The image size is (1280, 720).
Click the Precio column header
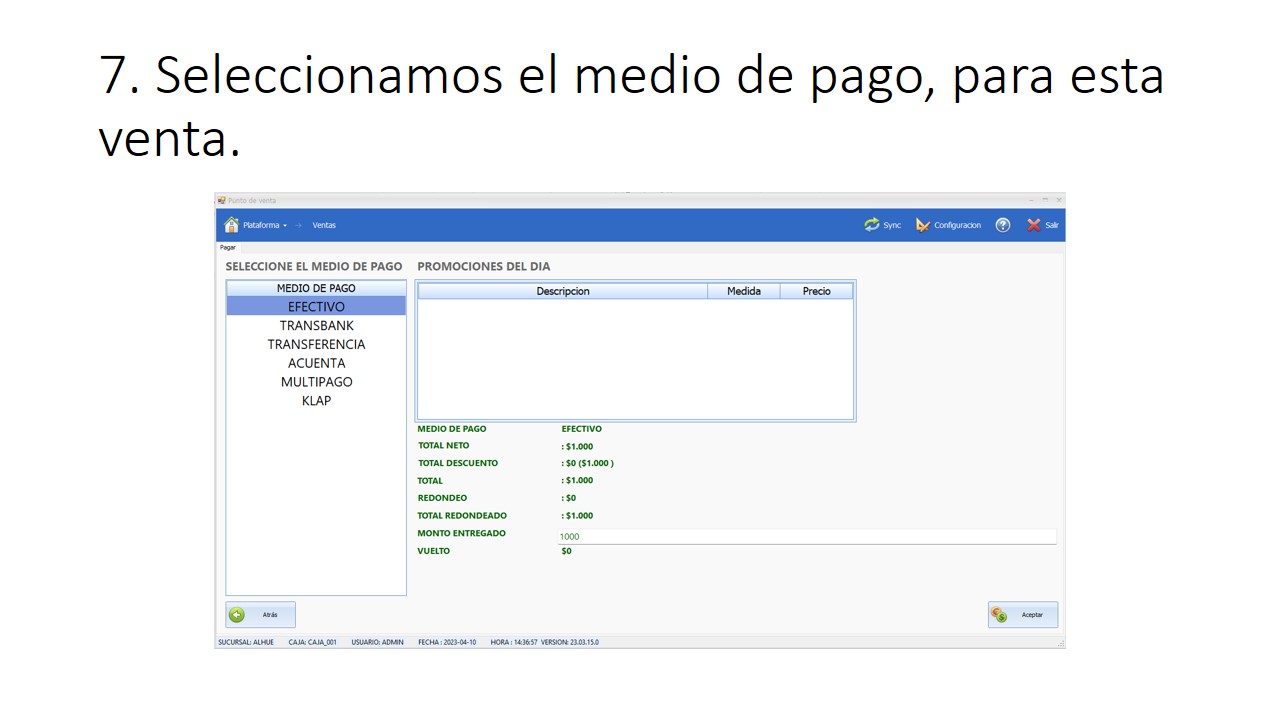817,291
